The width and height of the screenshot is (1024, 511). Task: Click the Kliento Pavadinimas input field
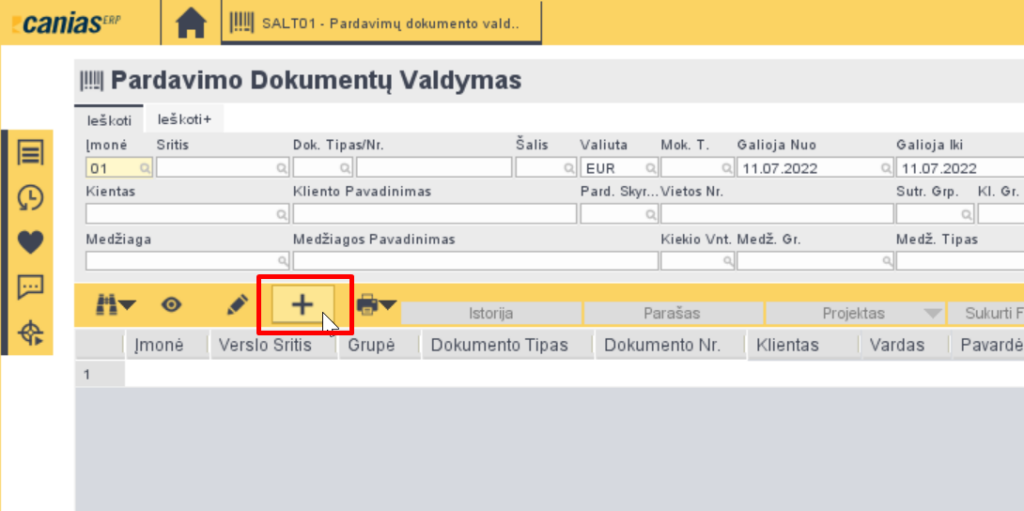coord(434,214)
